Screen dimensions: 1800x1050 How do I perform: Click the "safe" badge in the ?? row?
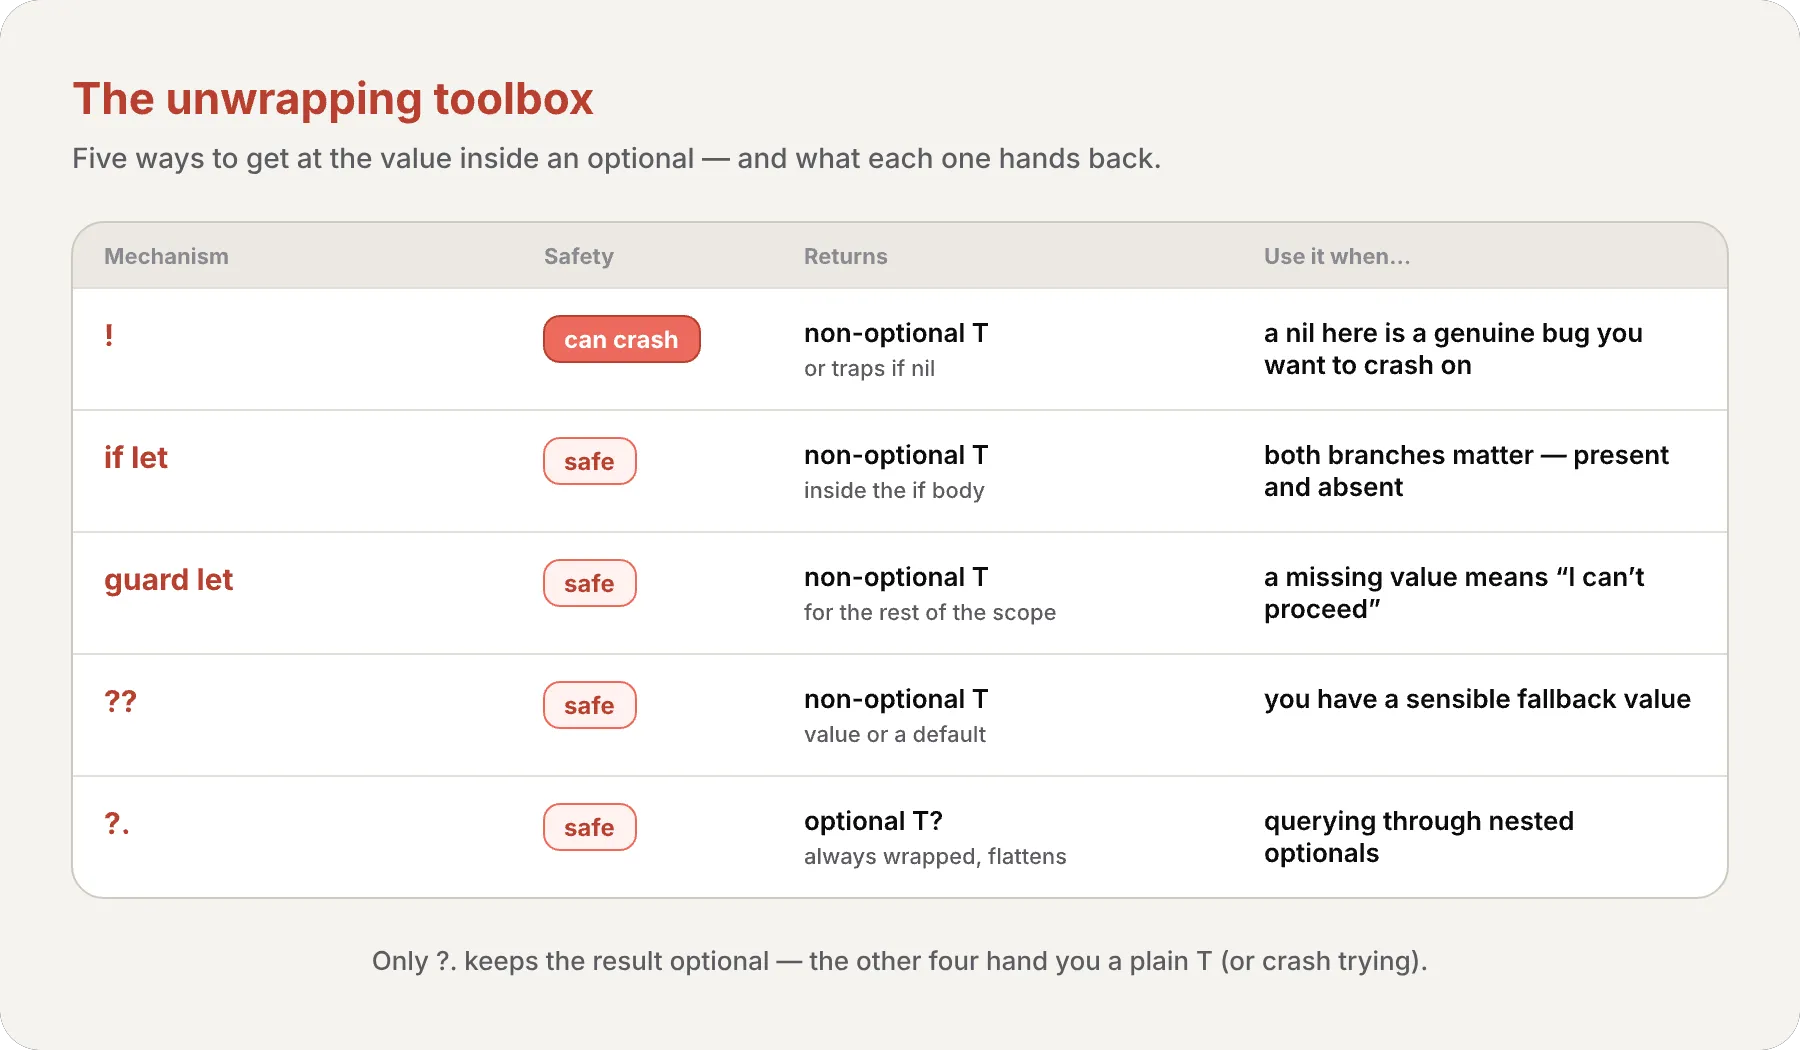click(x=589, y=705)
